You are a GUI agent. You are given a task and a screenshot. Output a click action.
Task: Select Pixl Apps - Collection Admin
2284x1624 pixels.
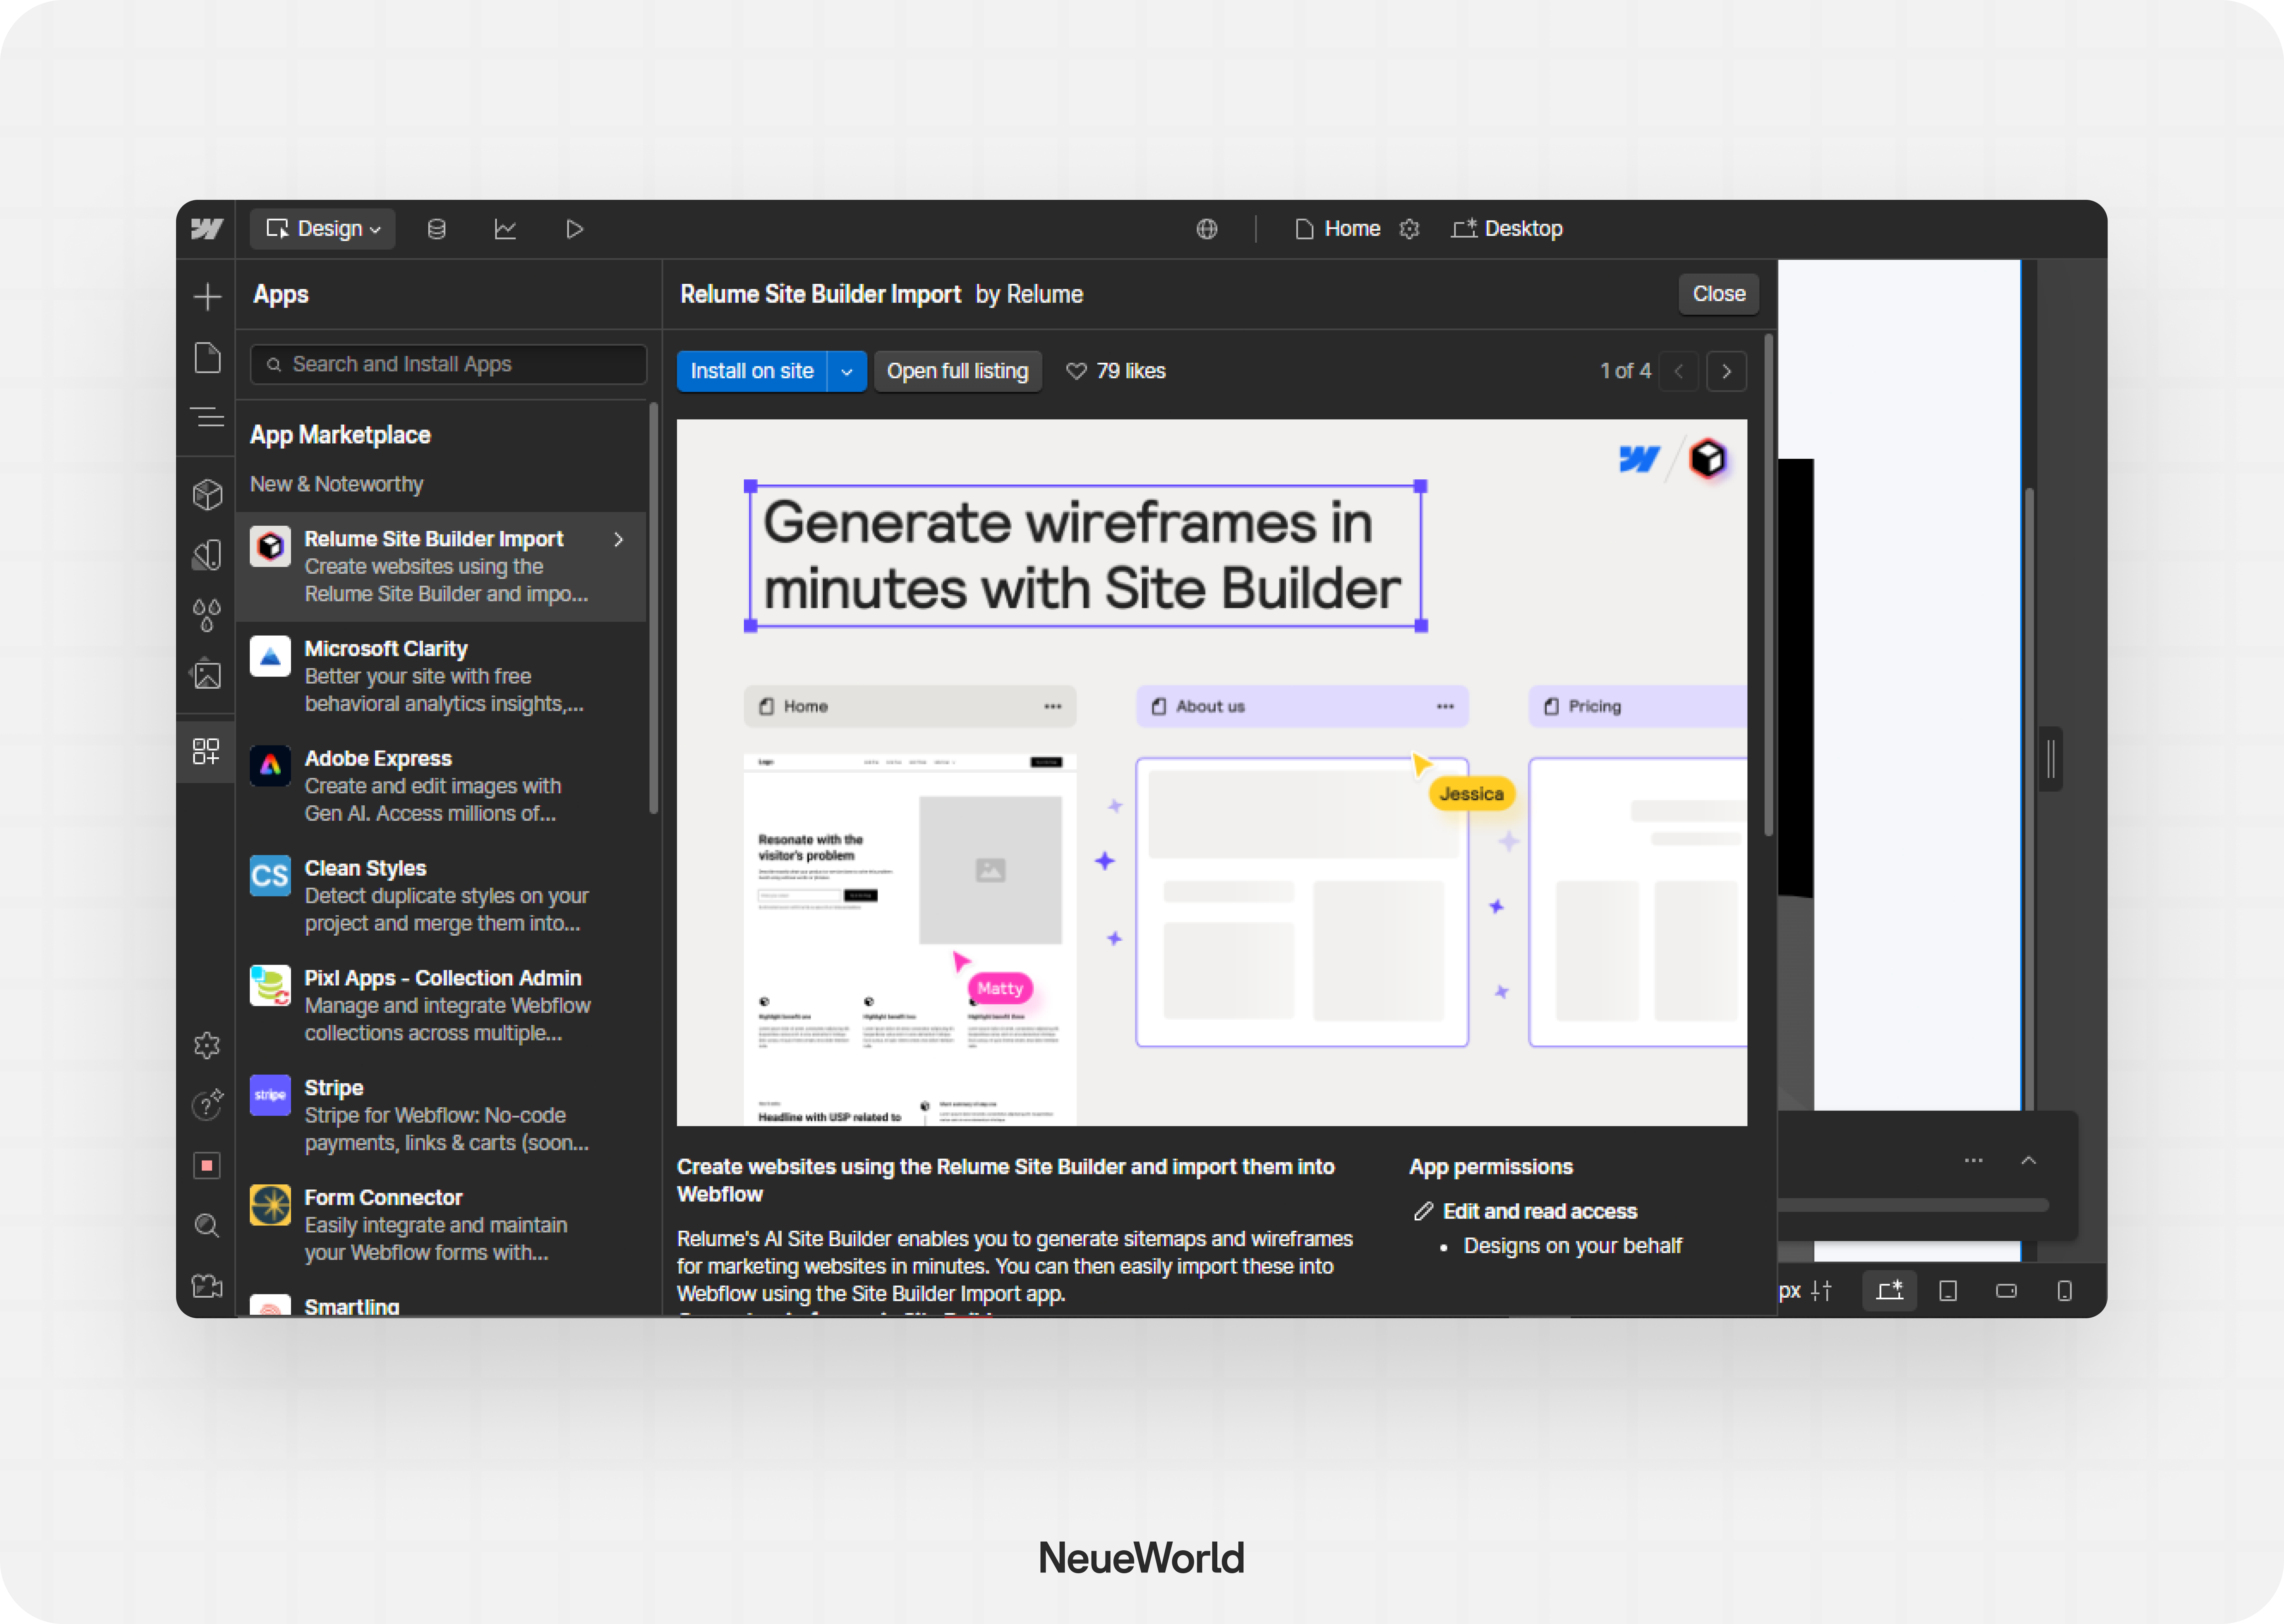coord(441,1005)
